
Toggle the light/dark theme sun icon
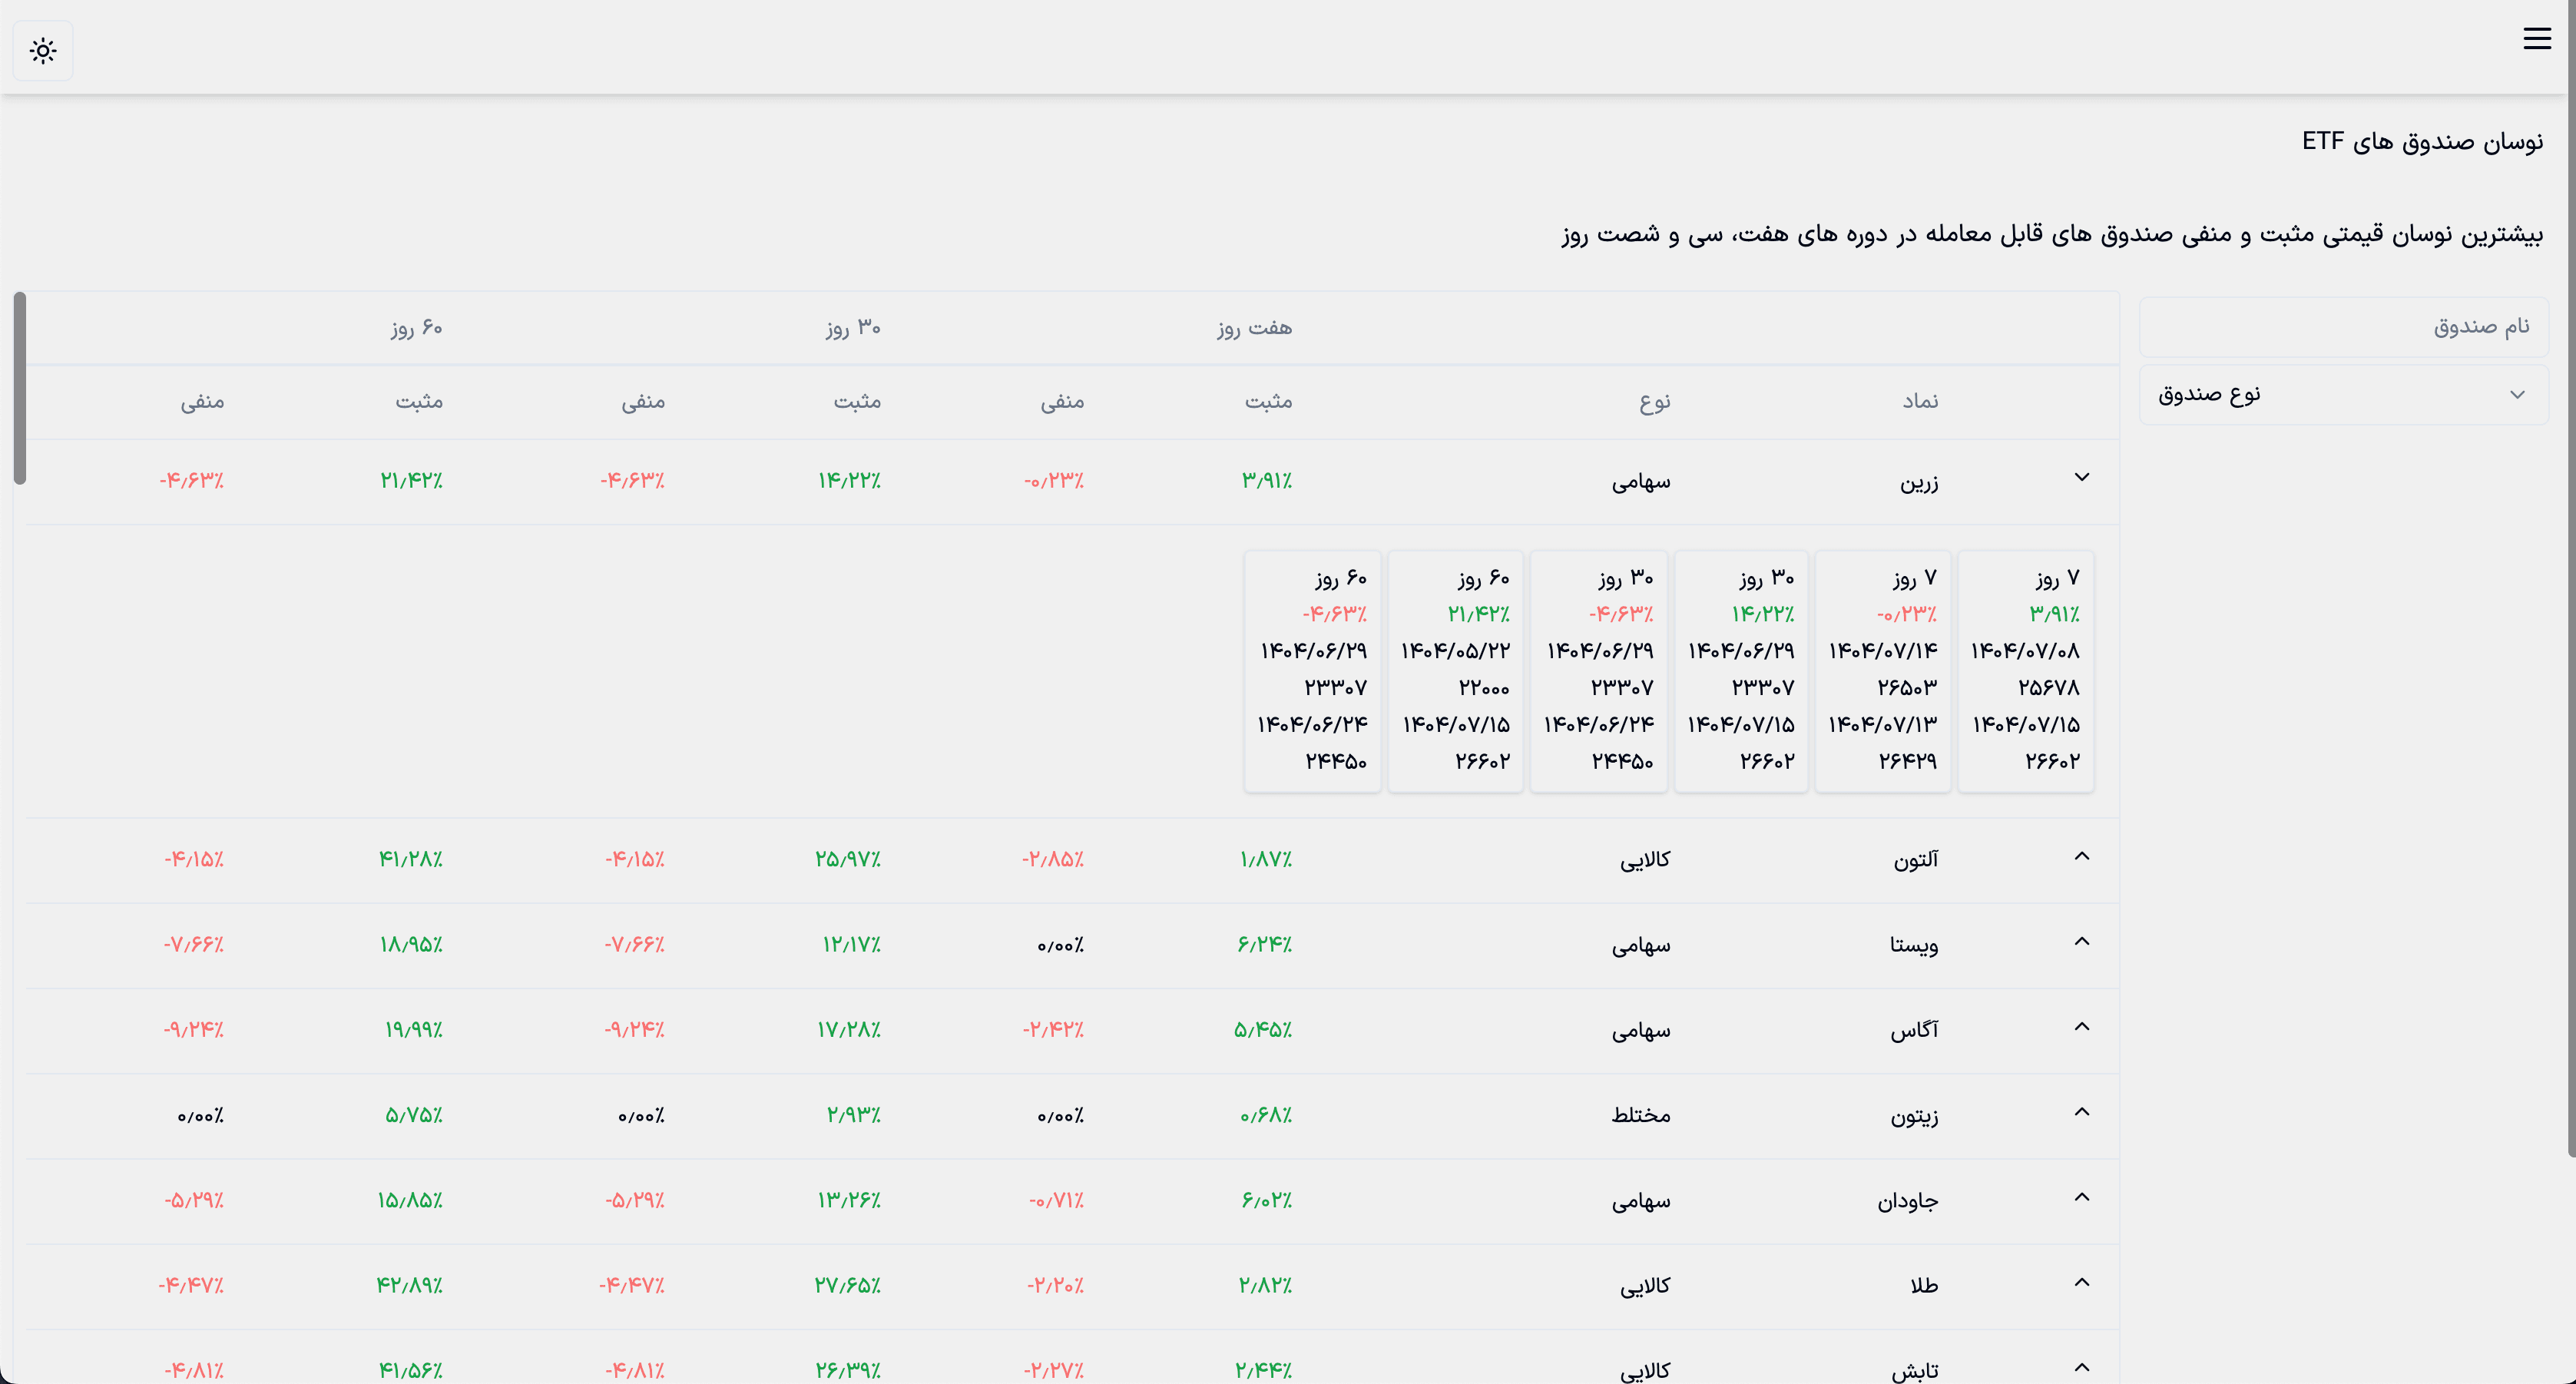coord(43,51)
